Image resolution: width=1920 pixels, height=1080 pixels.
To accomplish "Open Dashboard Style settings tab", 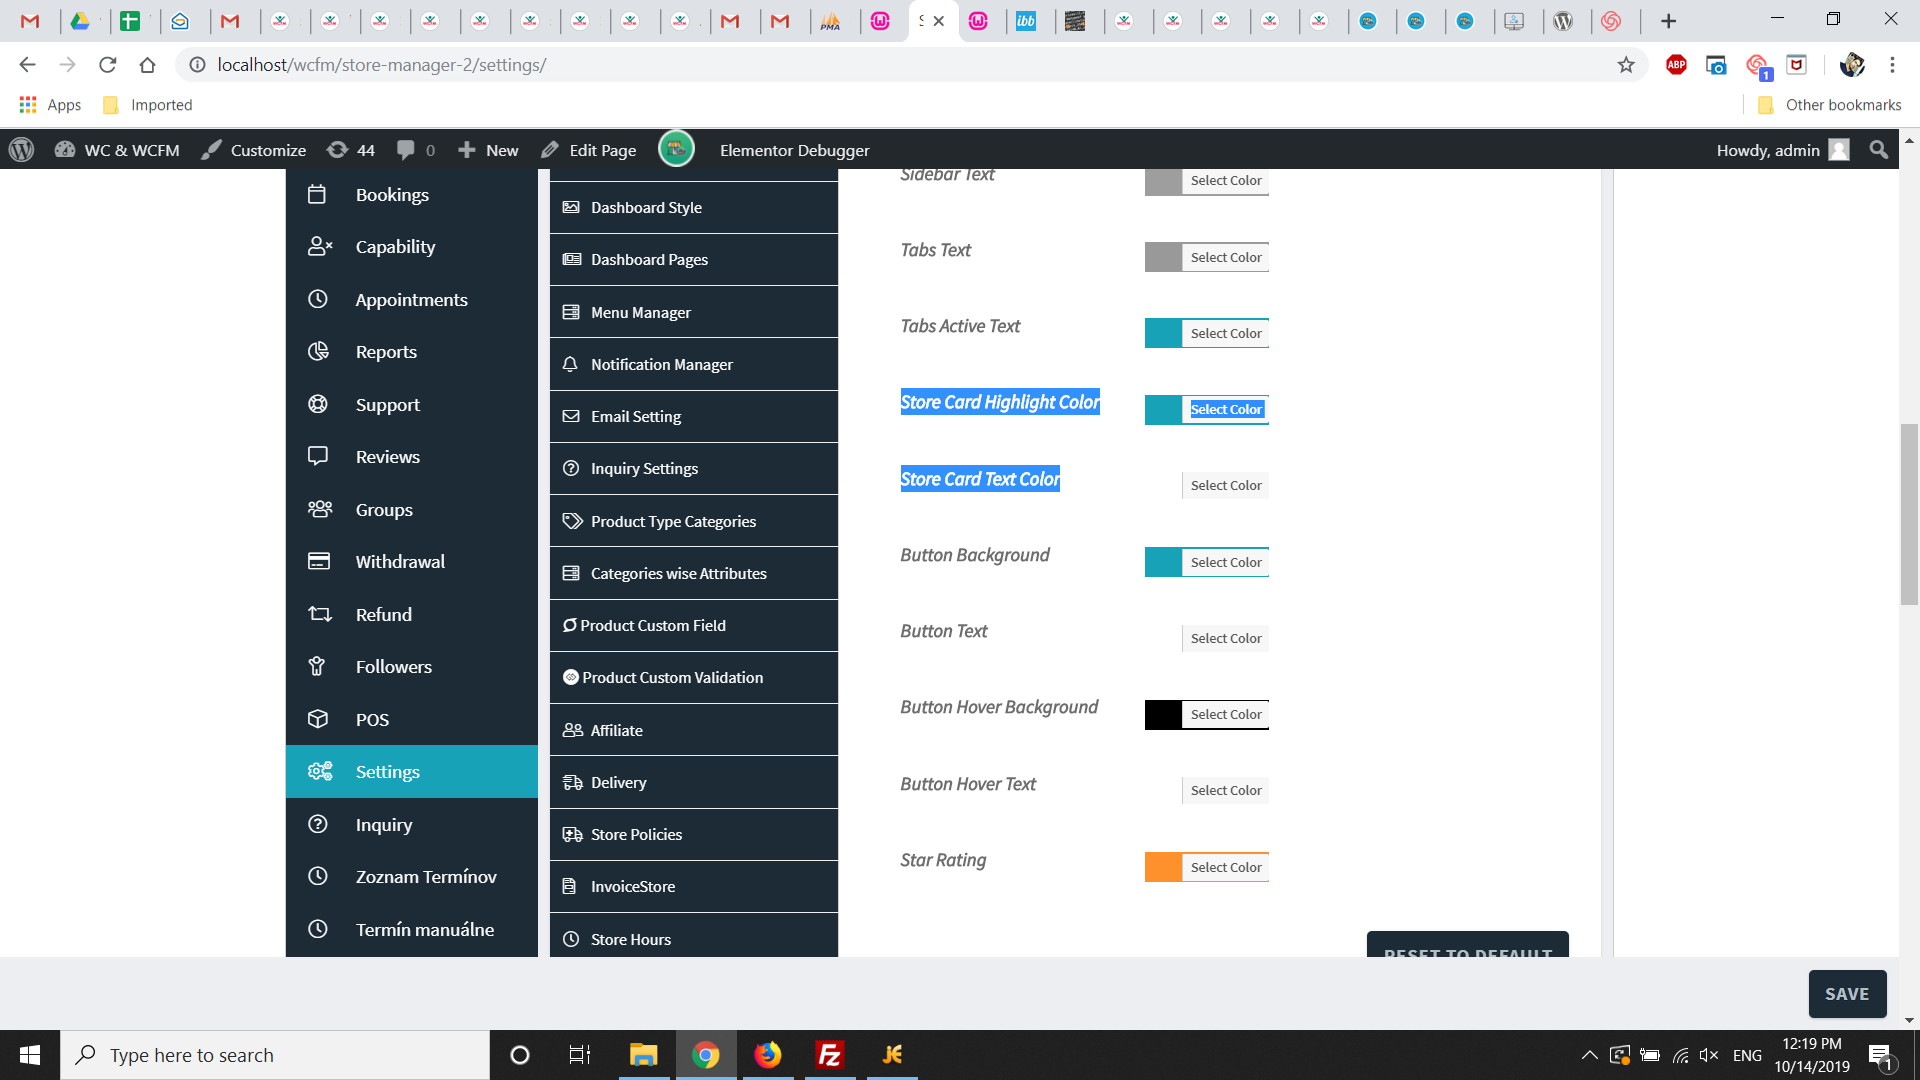I will pyautogui.click(x=694, y=207).
